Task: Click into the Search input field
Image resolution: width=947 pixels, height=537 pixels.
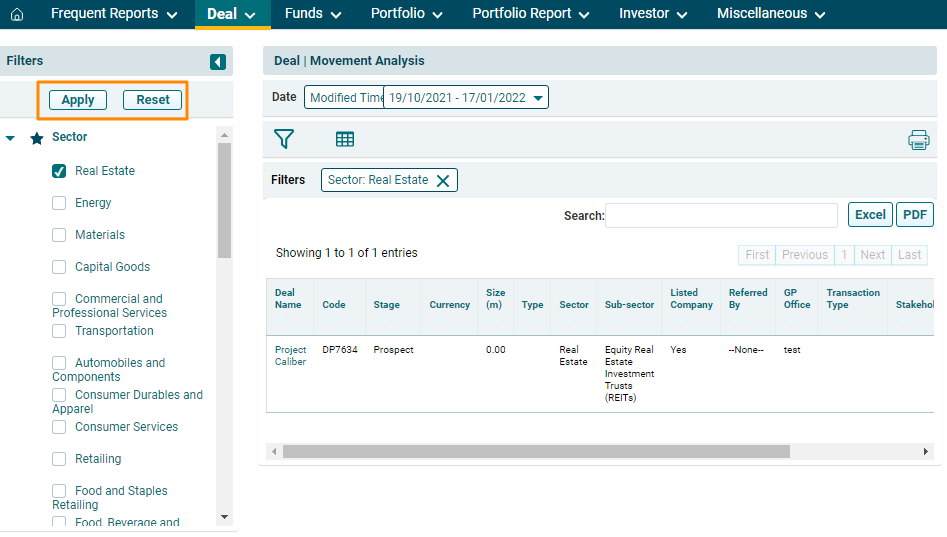Action: [x=721, y=216]
